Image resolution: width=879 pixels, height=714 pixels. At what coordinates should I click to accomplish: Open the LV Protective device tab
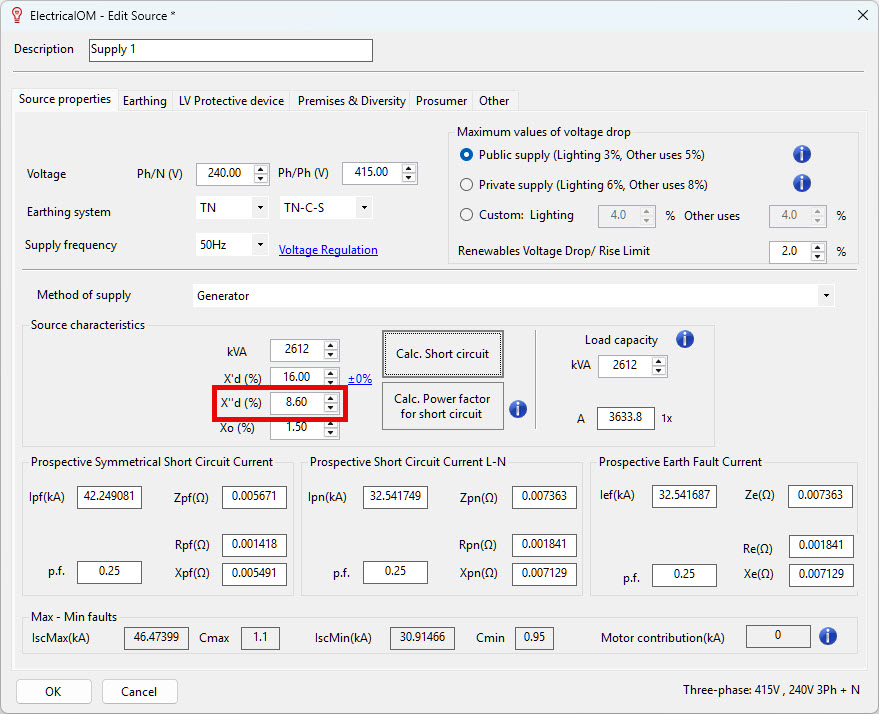pyautogui.click(x=232, y=101)
